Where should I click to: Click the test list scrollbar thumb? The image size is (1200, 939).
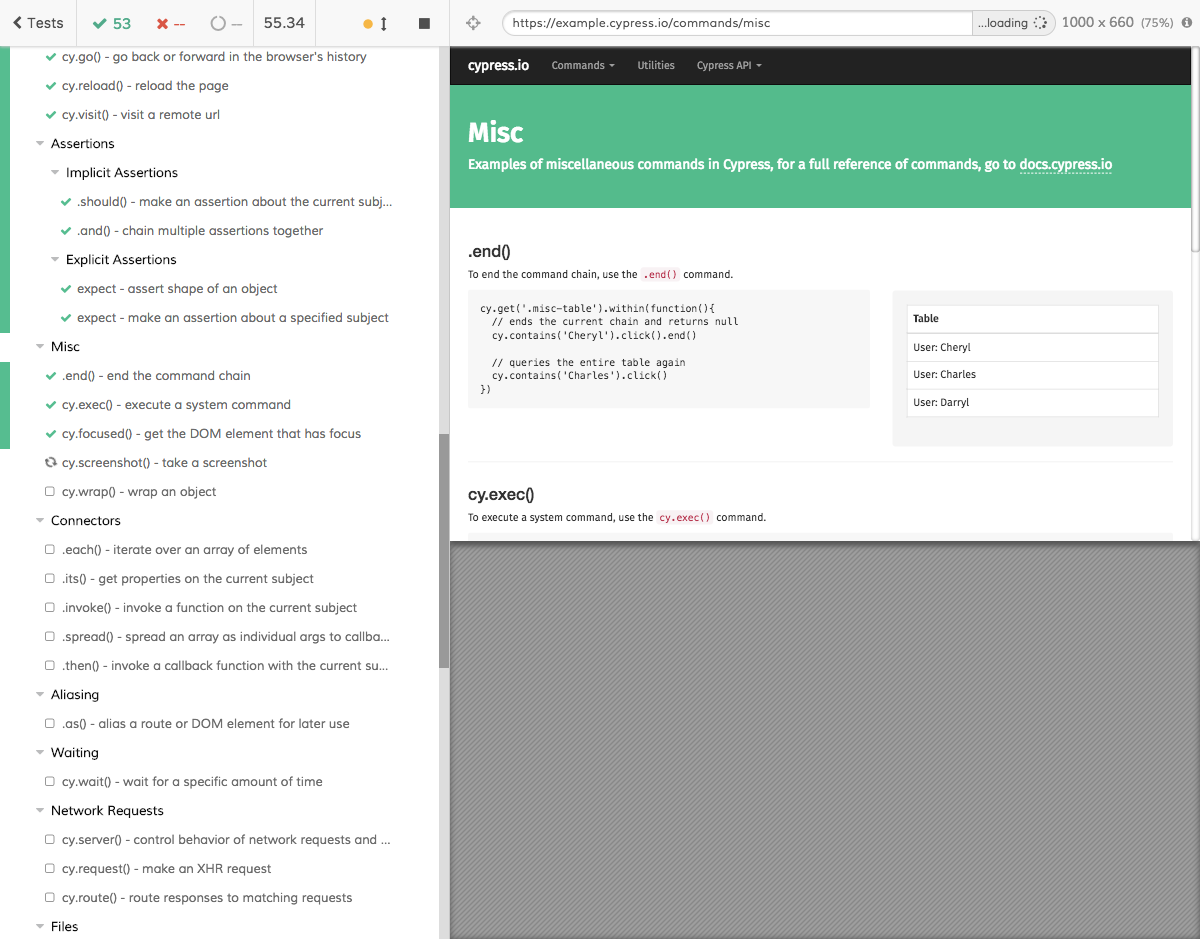(444, 551)
